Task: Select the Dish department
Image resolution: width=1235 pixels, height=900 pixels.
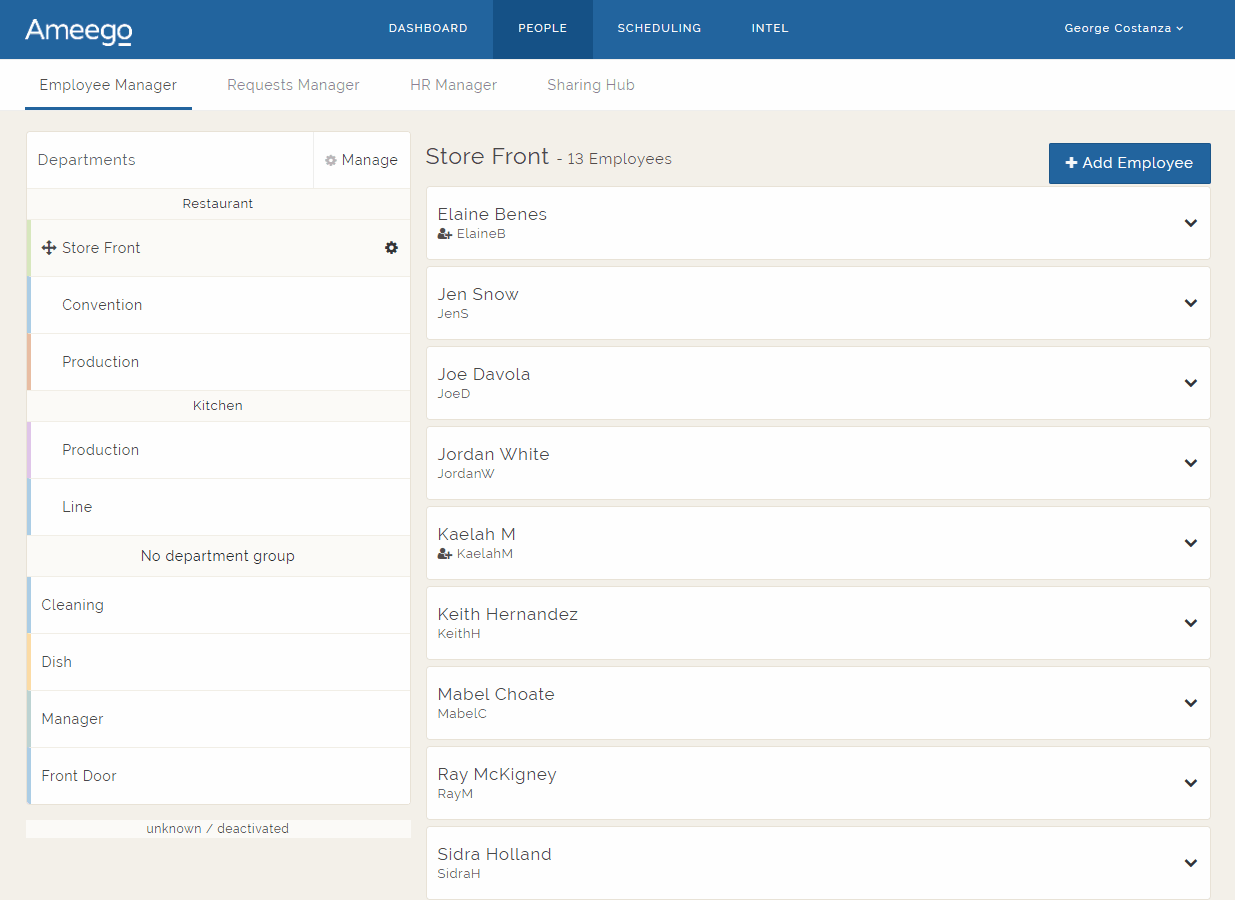Action: [57, 662]
